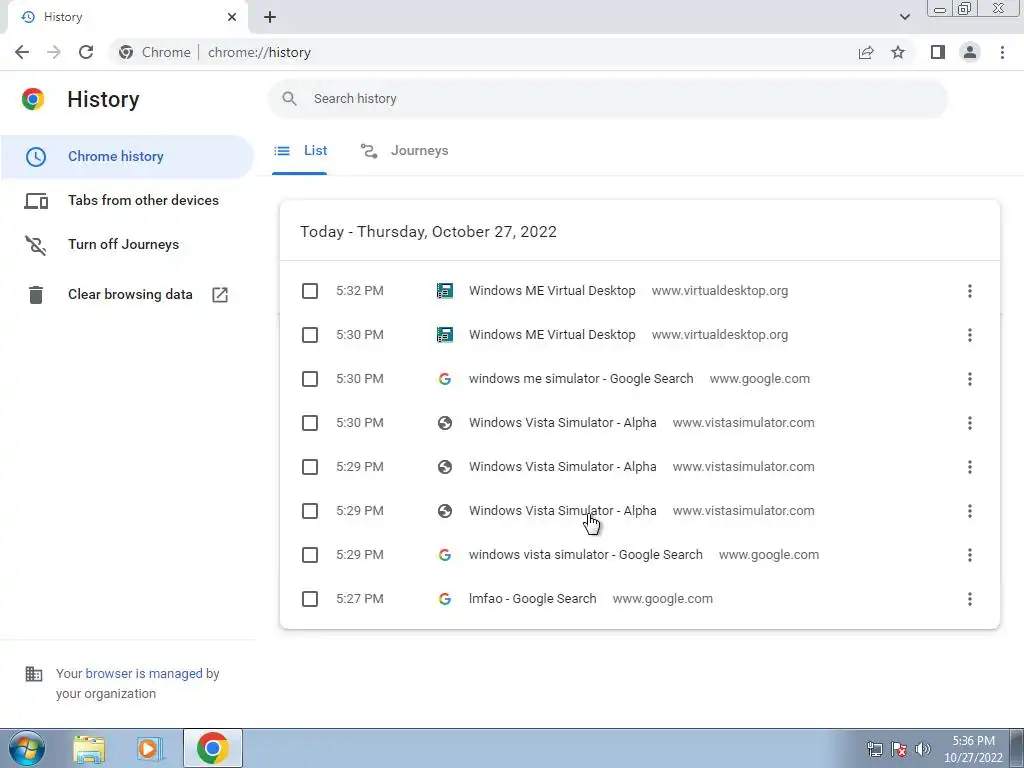Open 'lmfao - Google Search' history link
Viewport: 1024px width, 768px height.
click(532, 599)
